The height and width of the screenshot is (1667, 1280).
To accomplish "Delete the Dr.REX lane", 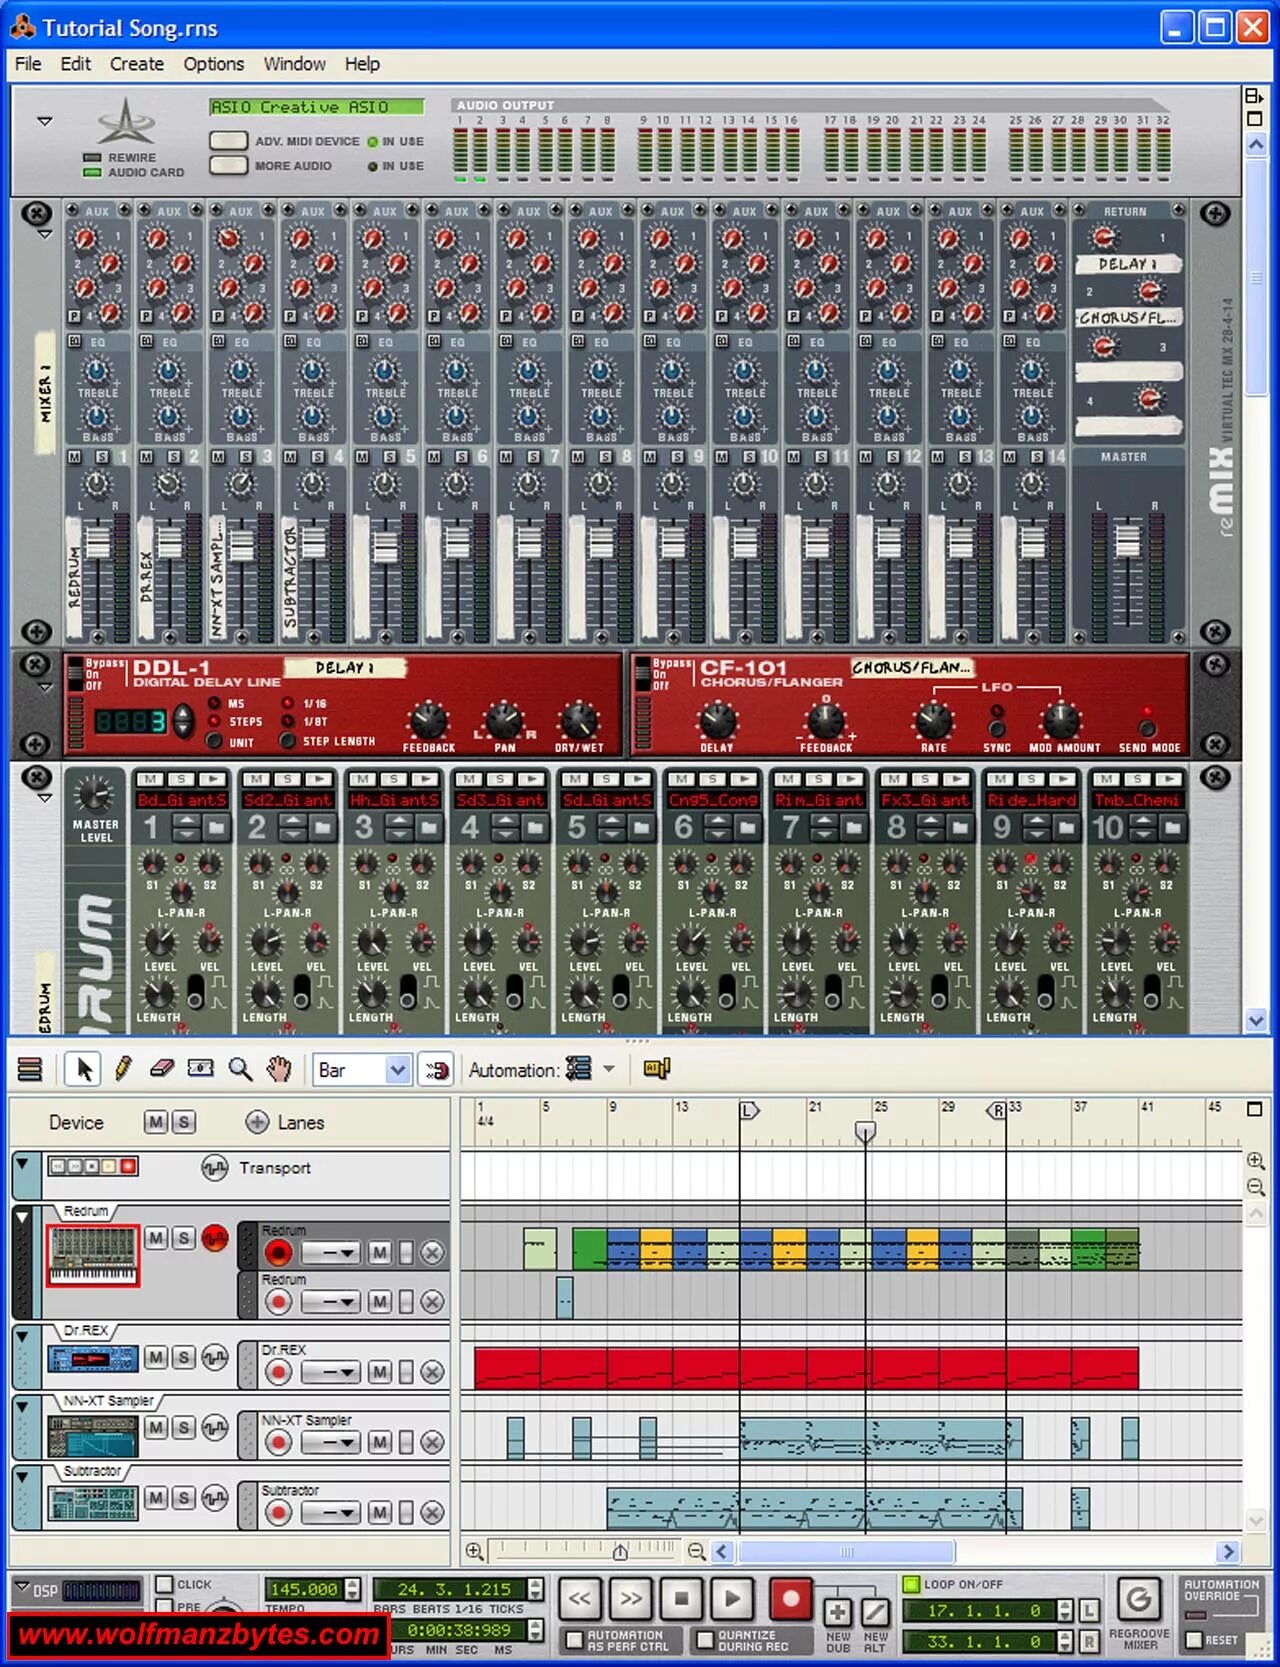I will [x=432, y=1372].
